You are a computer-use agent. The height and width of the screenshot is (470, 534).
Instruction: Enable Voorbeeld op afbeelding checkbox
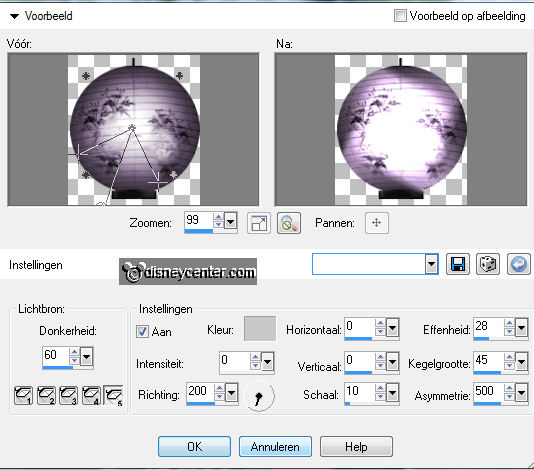coord(400,16)
